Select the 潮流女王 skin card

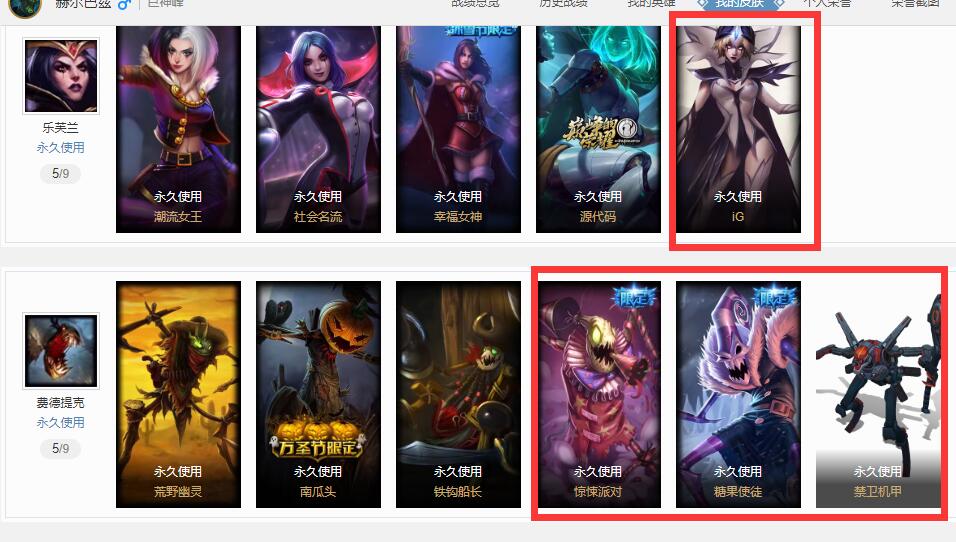(x=178, y=129)
